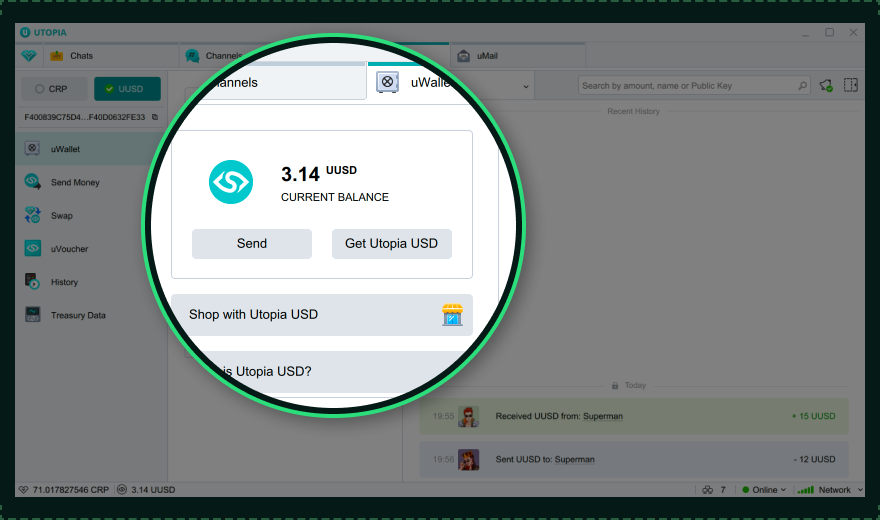Click the Send Money icon

(x=33, y=182)
